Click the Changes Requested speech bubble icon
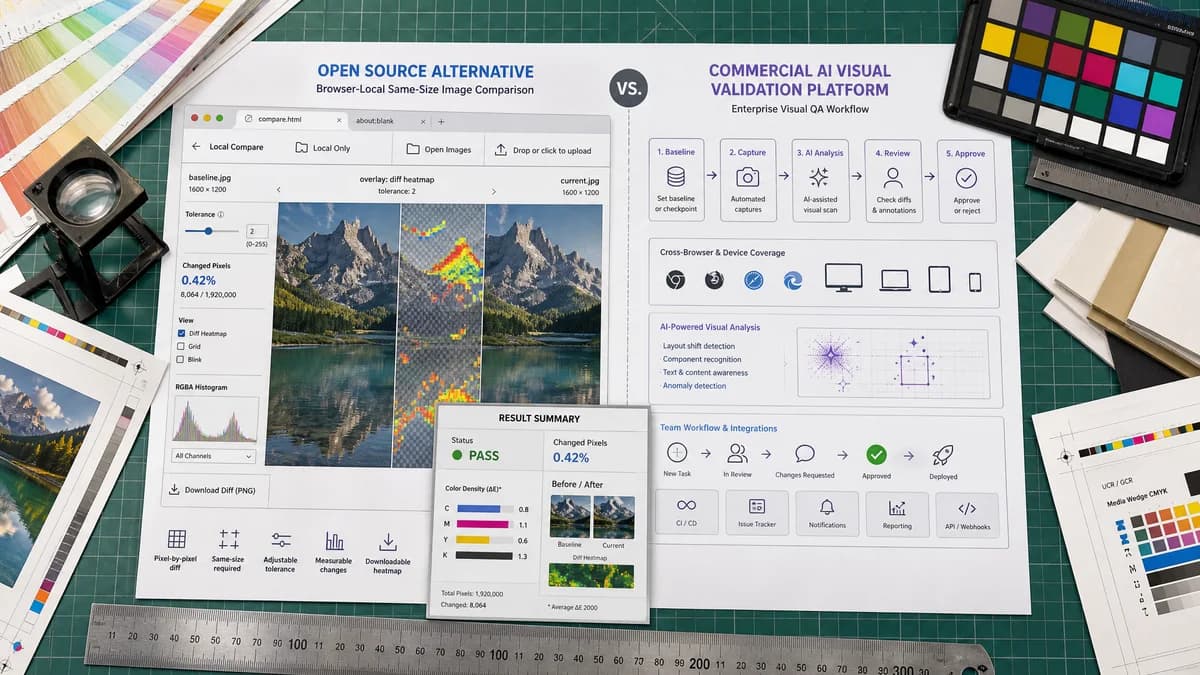The image size is (1200, 675). 804,454
